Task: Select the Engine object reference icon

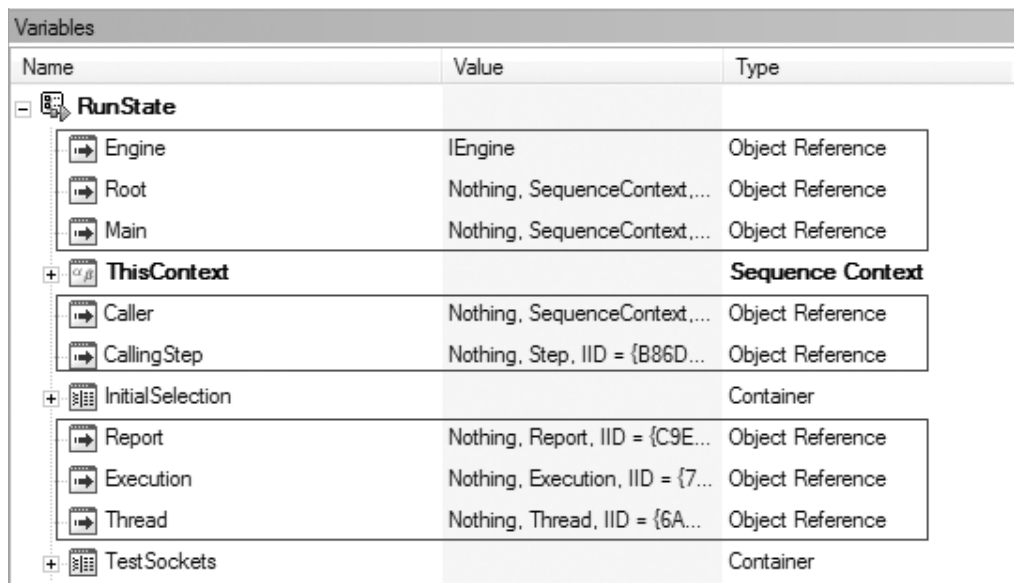Action: (x=83, y=149)
